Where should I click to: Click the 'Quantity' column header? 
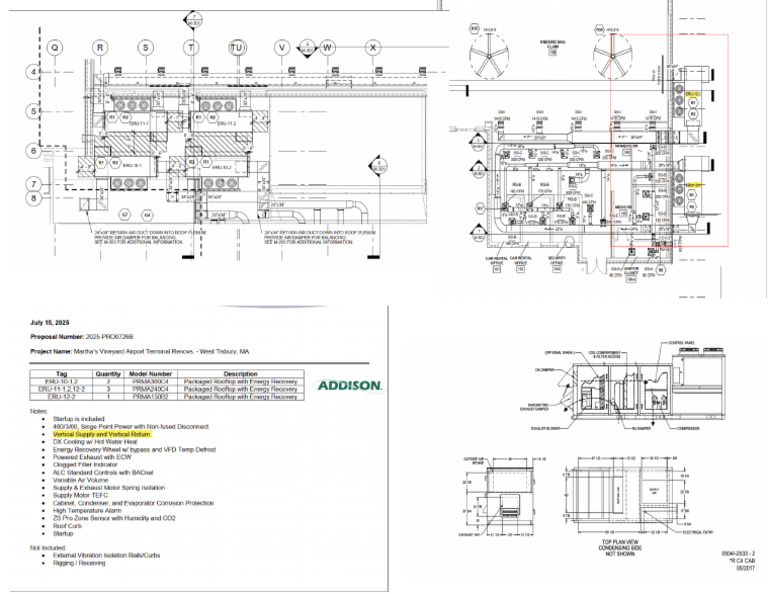coord(108,374)
